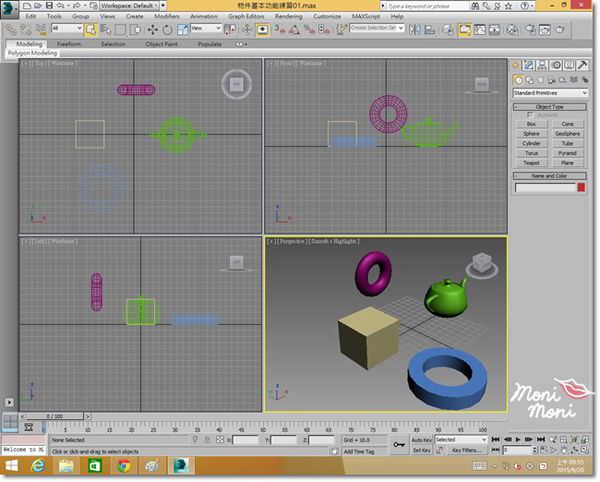
Task: Select the Lights category icon
Action: coord(541,79)
